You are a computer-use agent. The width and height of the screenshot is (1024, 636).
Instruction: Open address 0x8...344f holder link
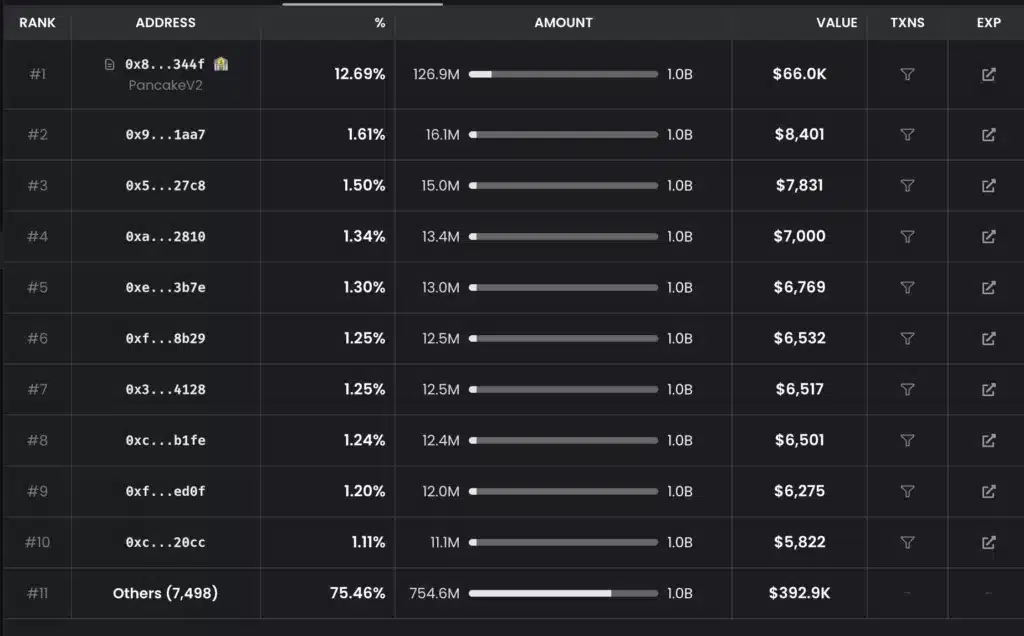tap(165, 65)
